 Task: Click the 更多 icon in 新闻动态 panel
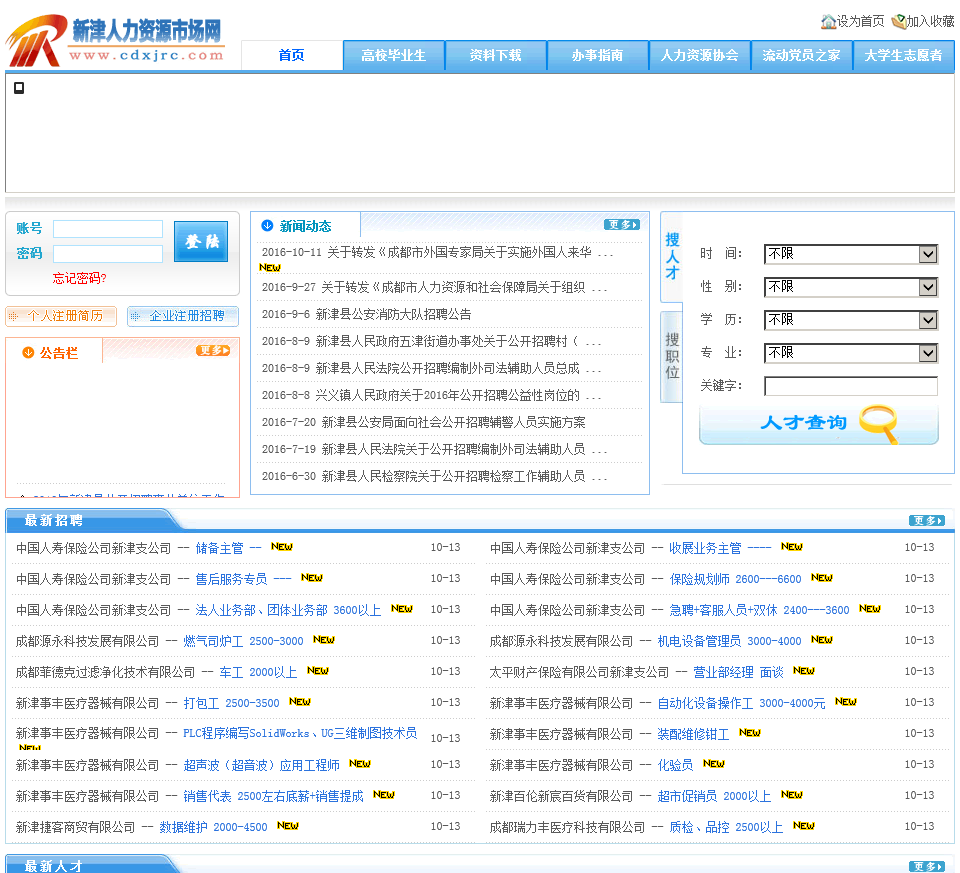pyautogui.click(x=621, y=225)
